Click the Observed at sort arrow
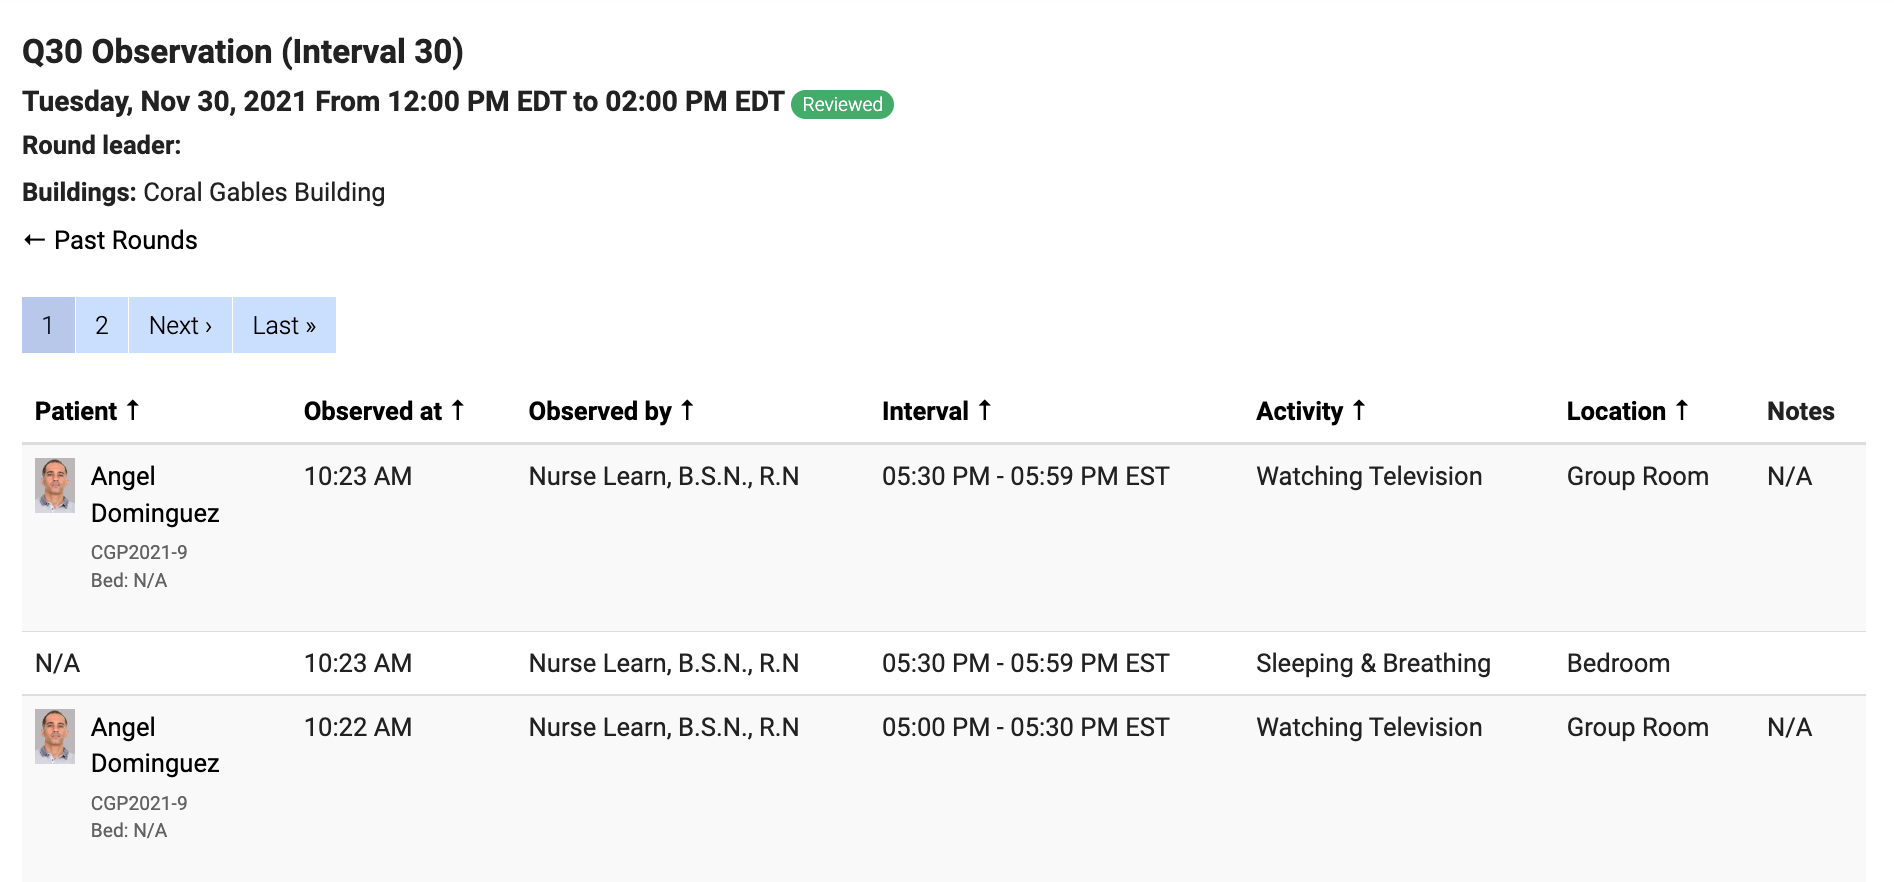 [x=458, y=410]
